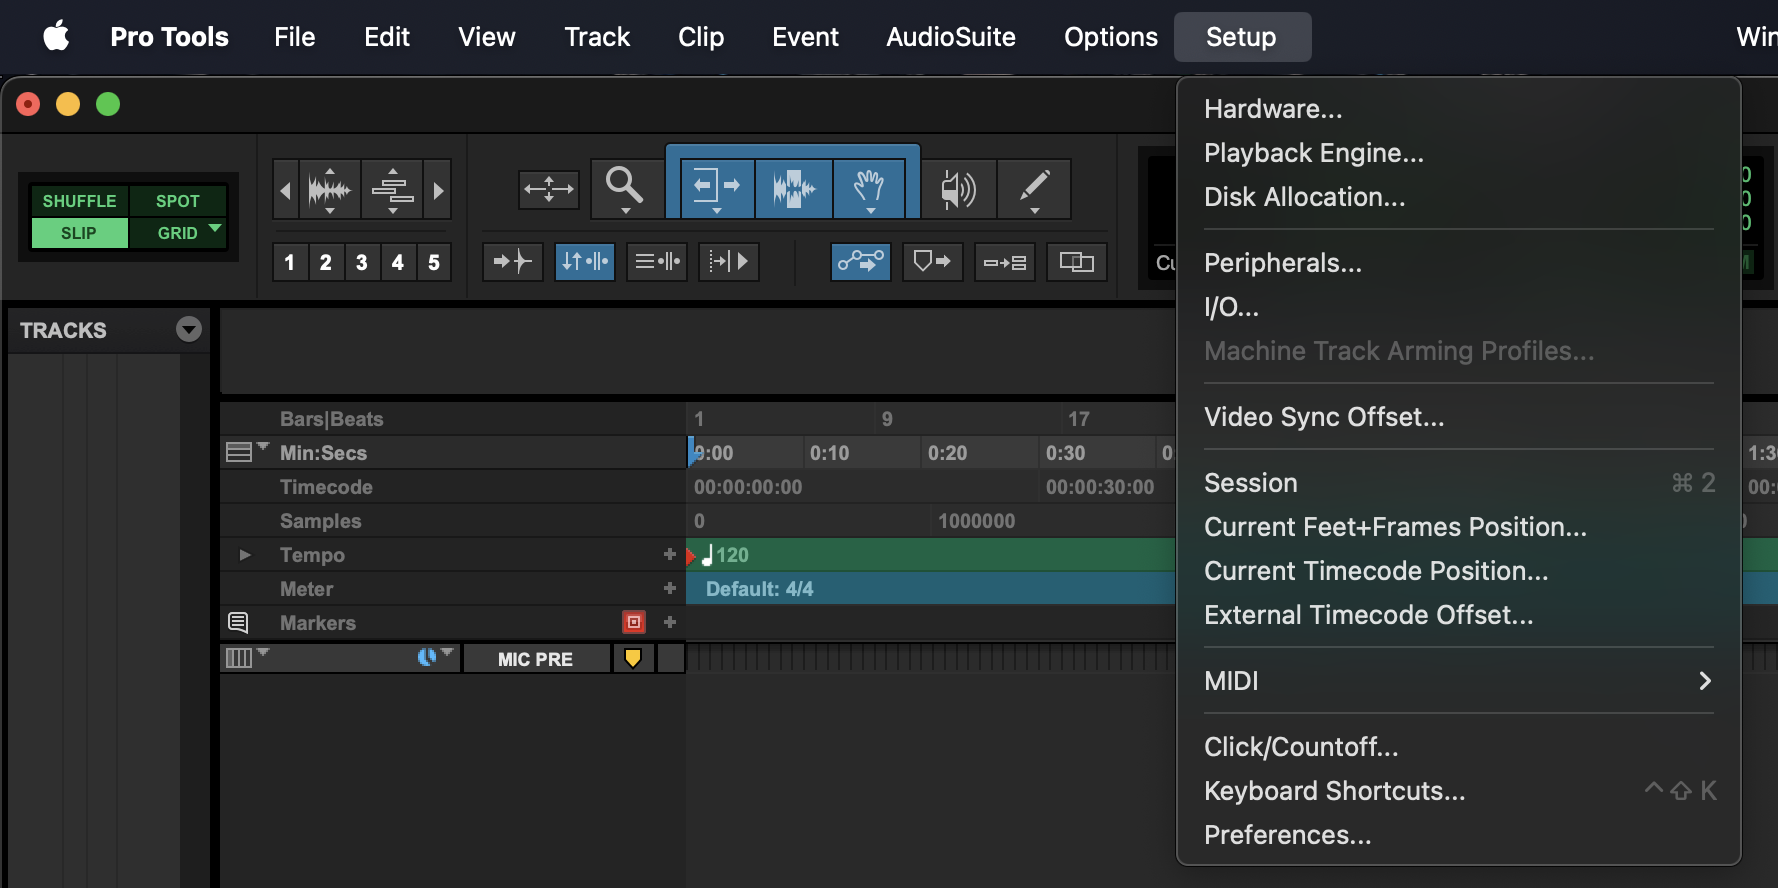
Task: Adjust audio waveform zoom icon
Action: 329,189
